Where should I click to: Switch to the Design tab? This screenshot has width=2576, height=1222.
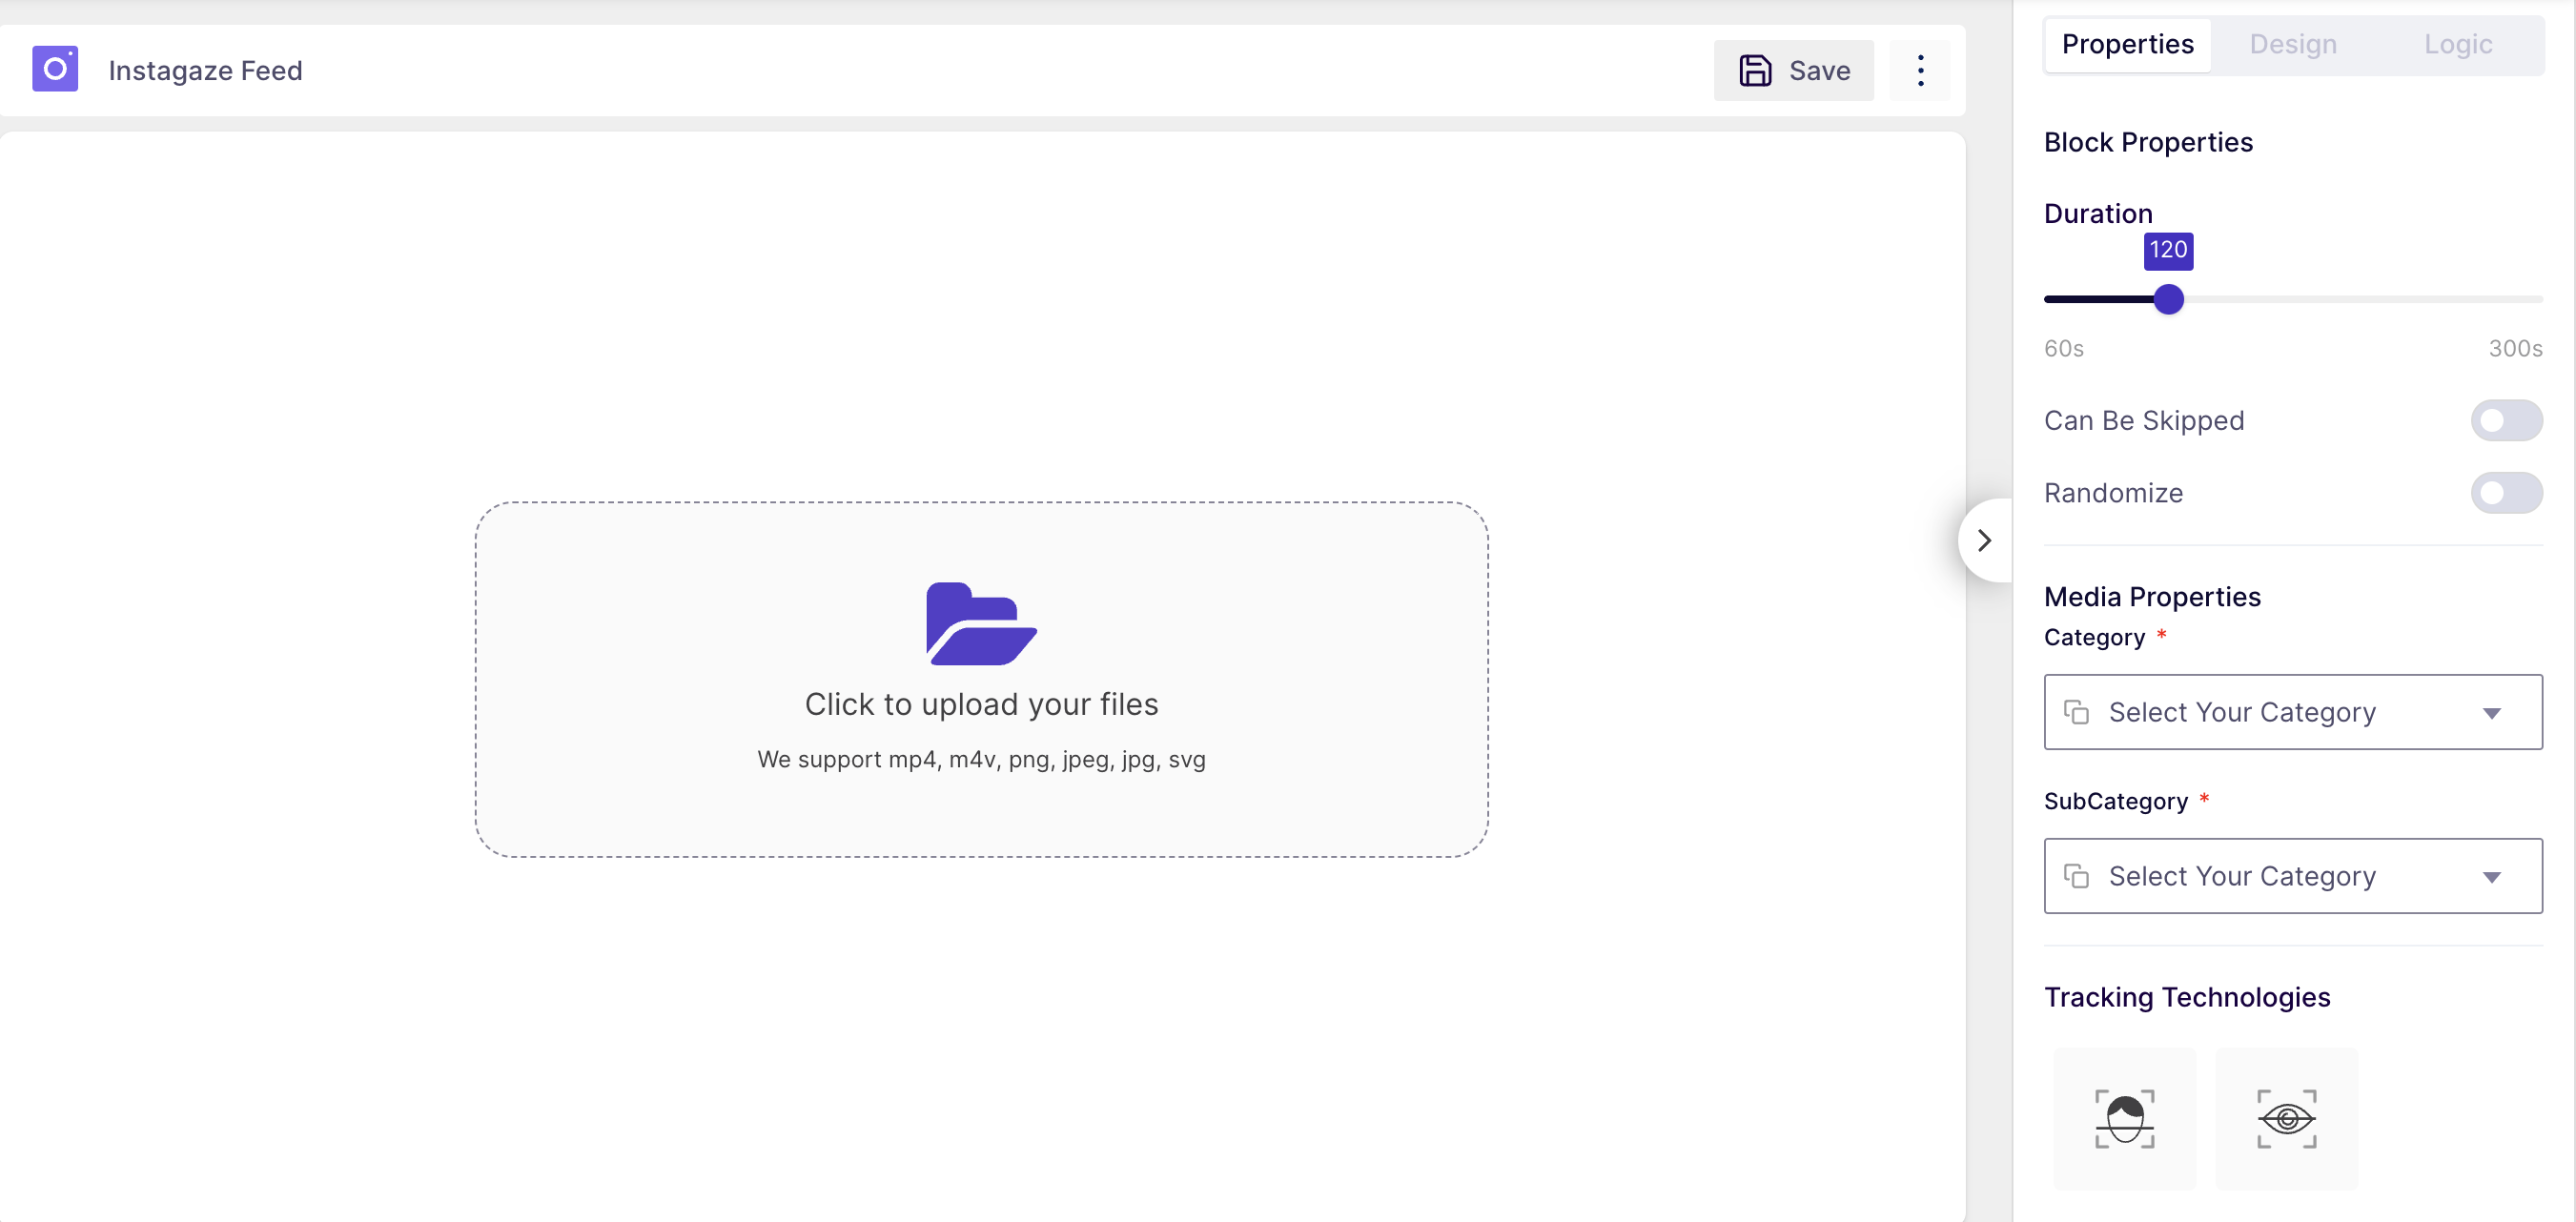pos(2292,44)
